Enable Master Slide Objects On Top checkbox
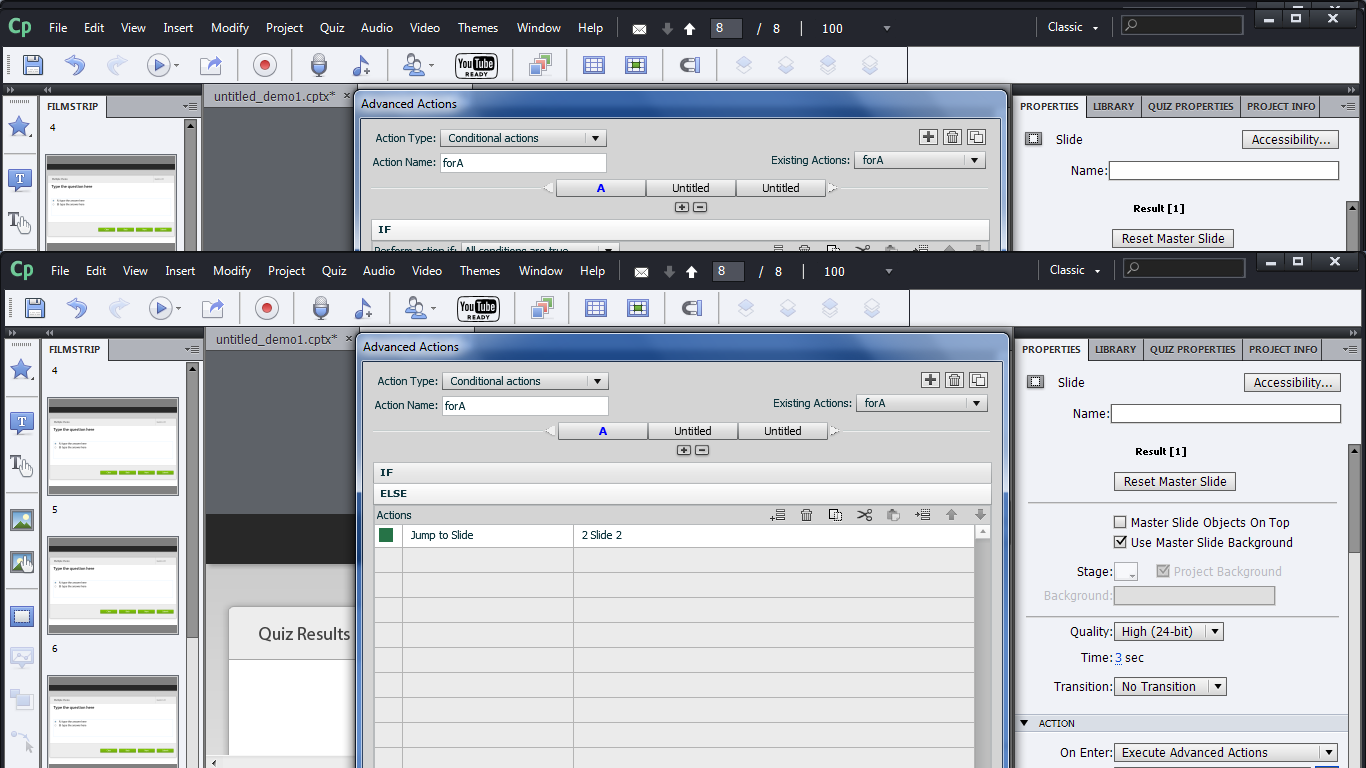 (x=1121, y=522)
